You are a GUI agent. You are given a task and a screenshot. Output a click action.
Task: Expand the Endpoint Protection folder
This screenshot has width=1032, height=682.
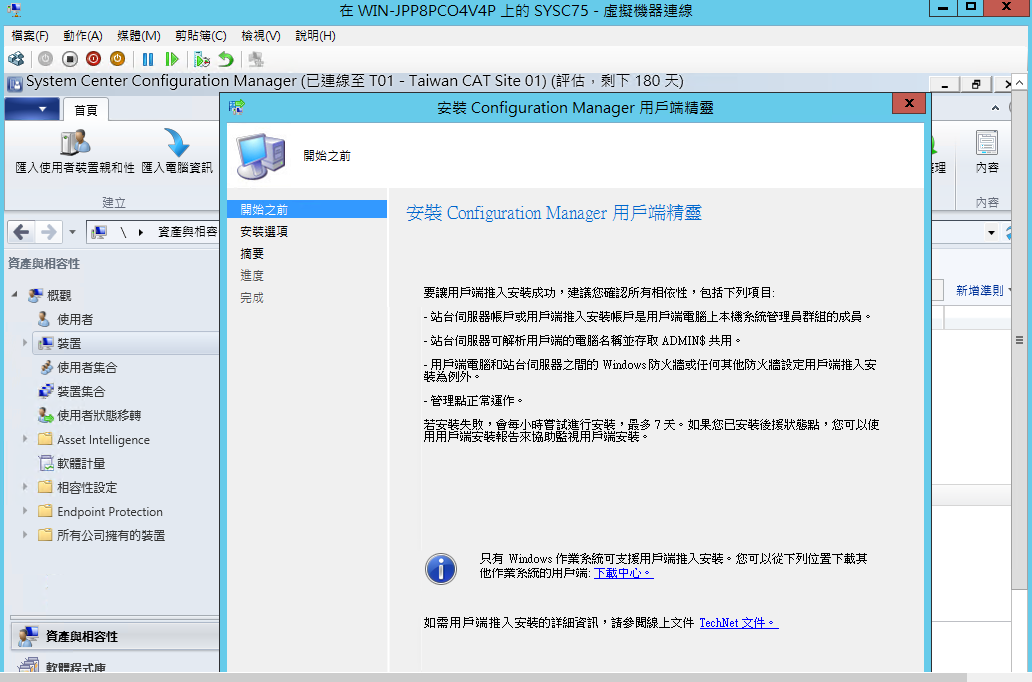(x=25, y=510)
